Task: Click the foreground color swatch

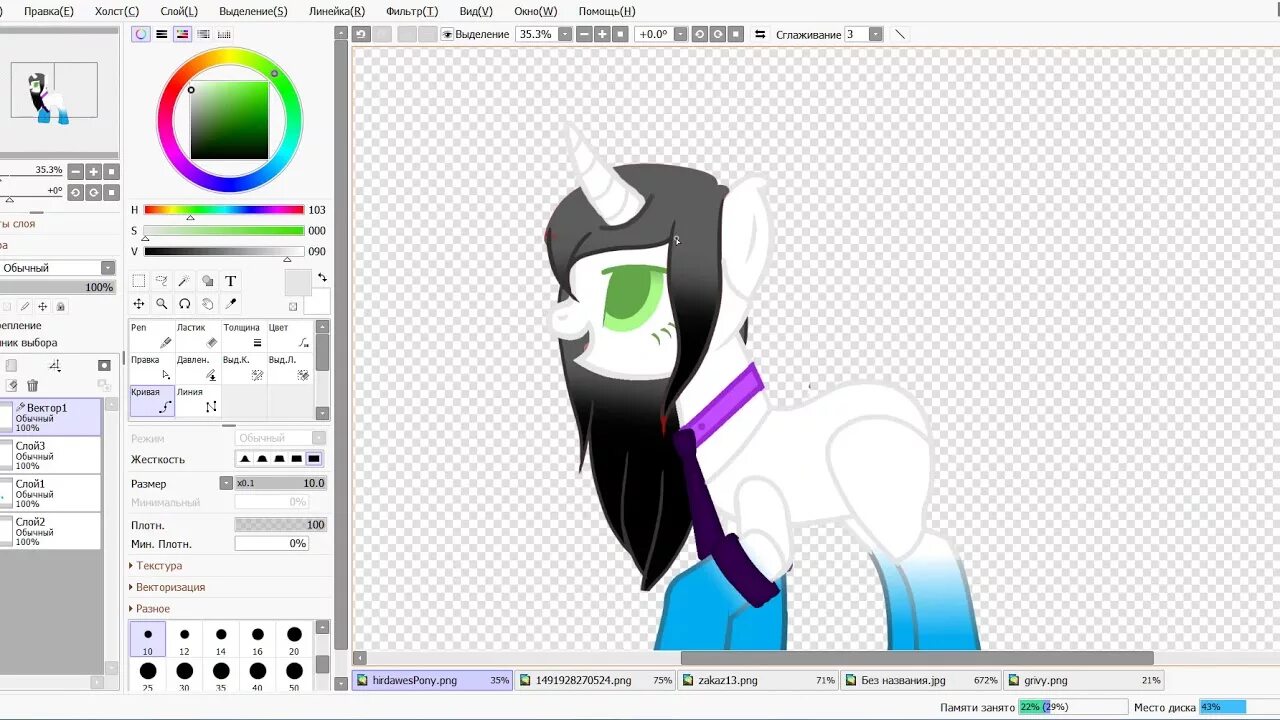Action: point(297,282)
